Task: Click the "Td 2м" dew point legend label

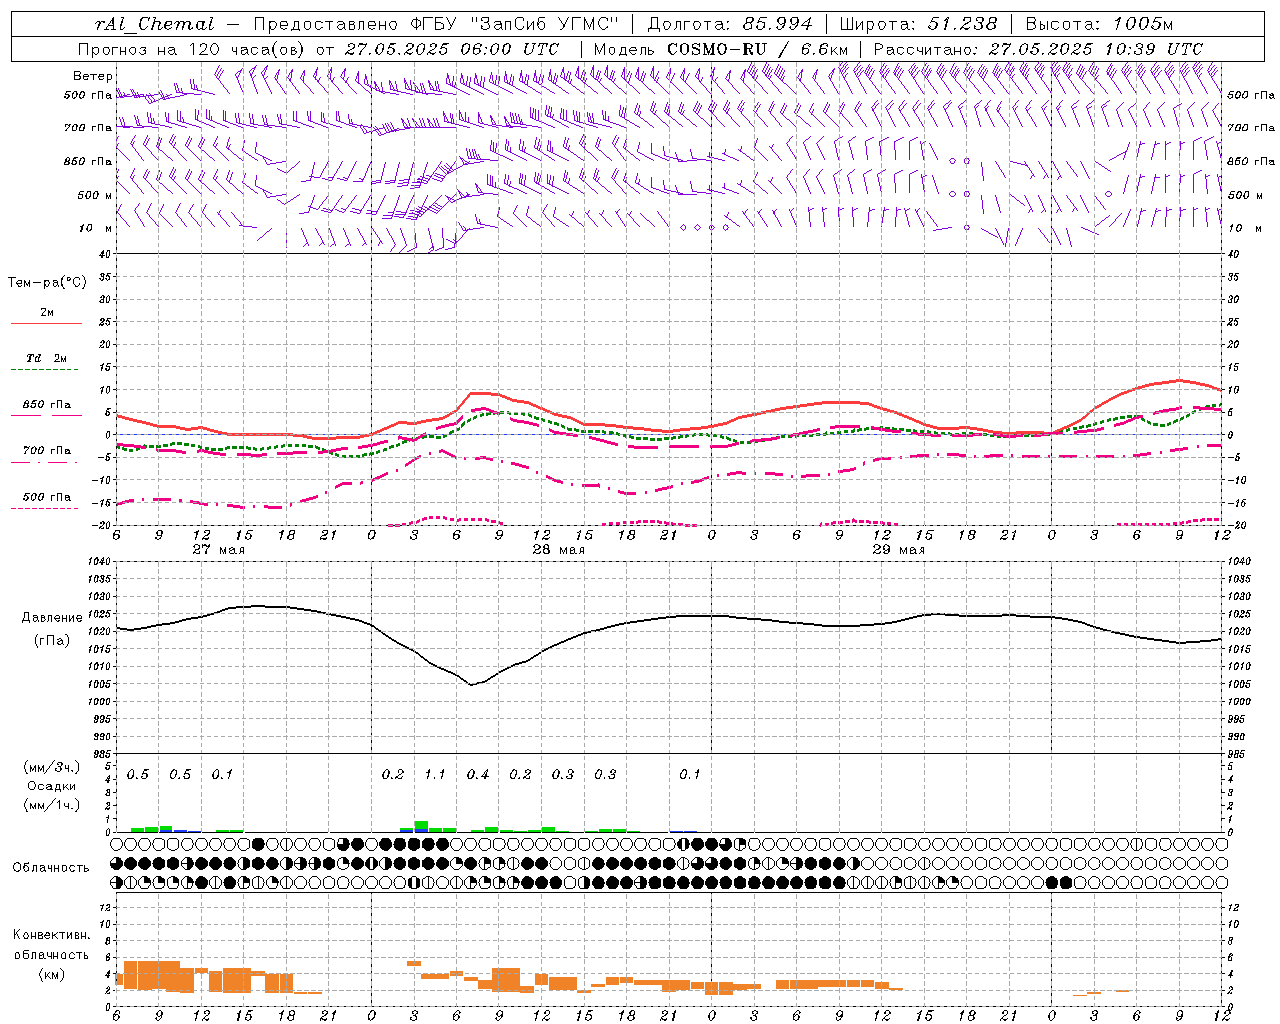Action: coord(47,358)
